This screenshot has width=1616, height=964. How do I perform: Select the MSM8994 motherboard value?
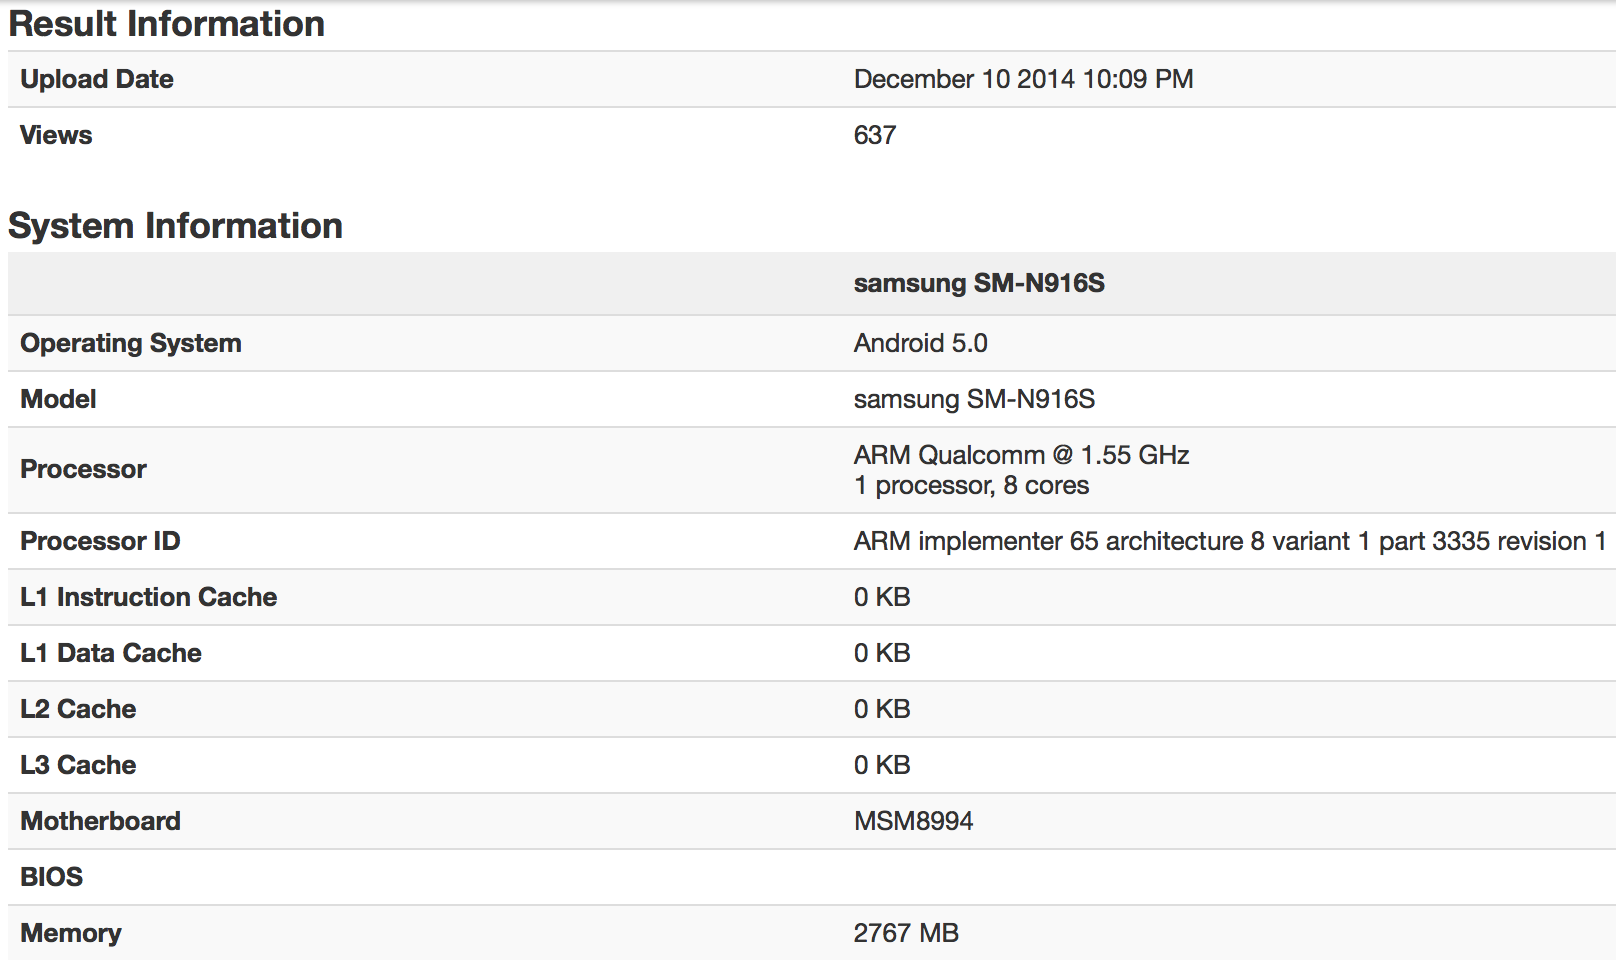(x=913, y=821)
